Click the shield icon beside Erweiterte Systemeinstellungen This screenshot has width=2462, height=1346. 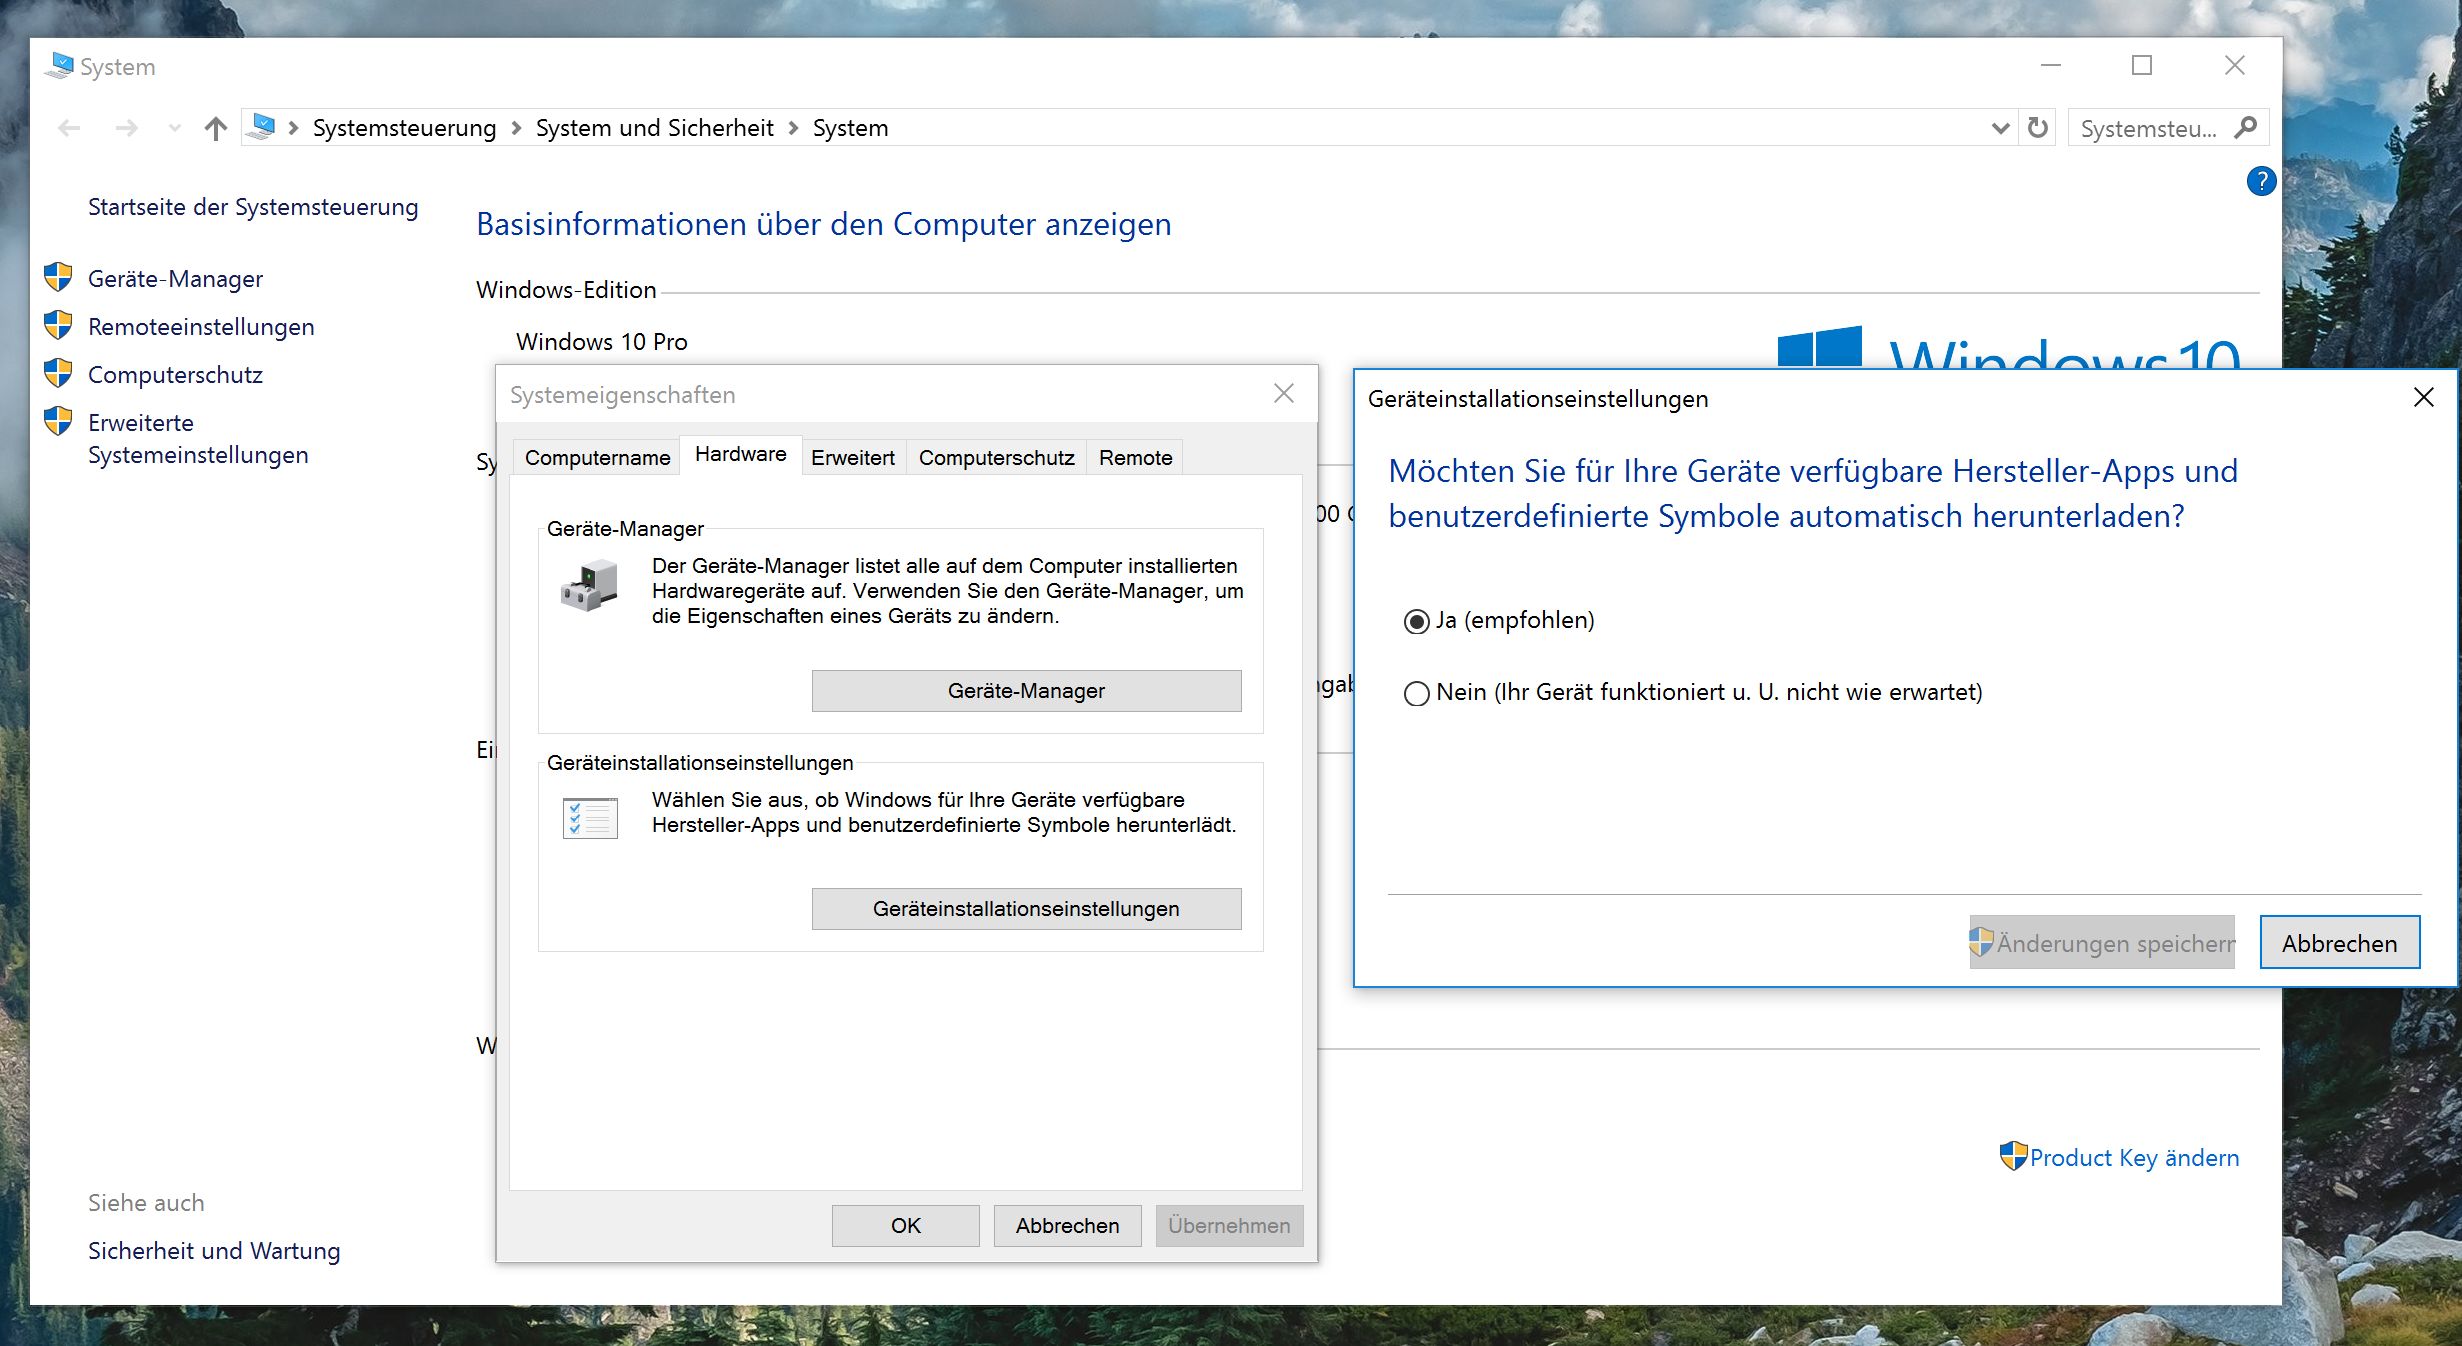tap(58, 421)
